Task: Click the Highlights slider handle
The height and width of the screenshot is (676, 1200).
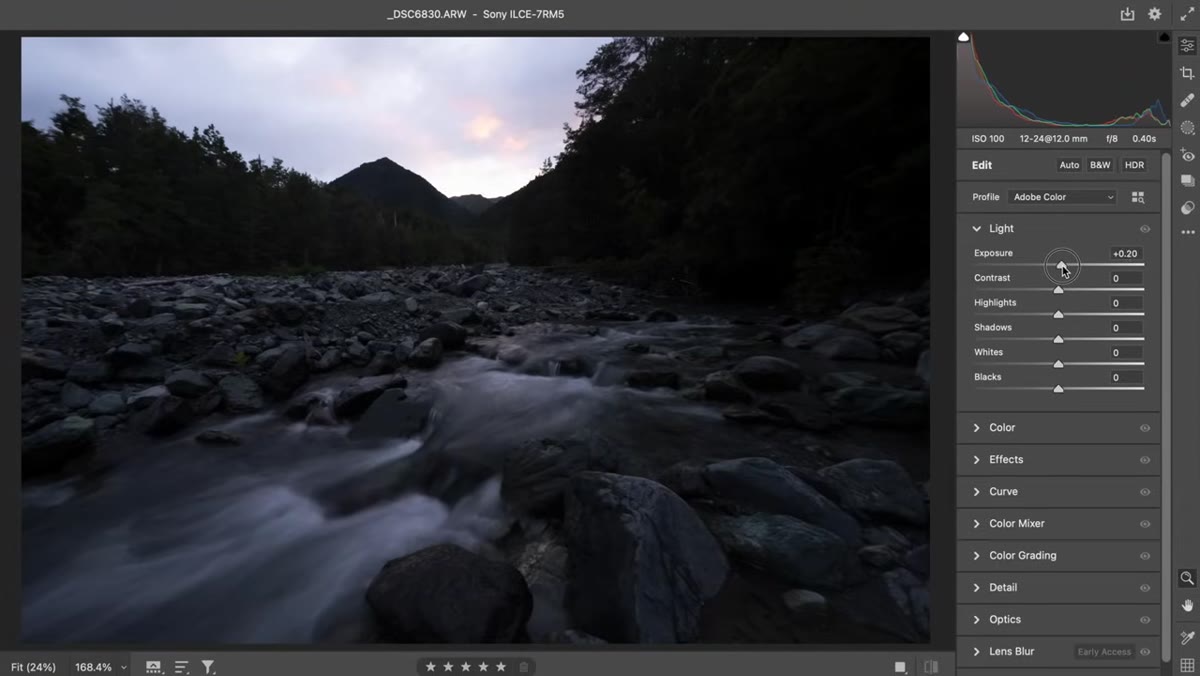Action: (1058, 315)
